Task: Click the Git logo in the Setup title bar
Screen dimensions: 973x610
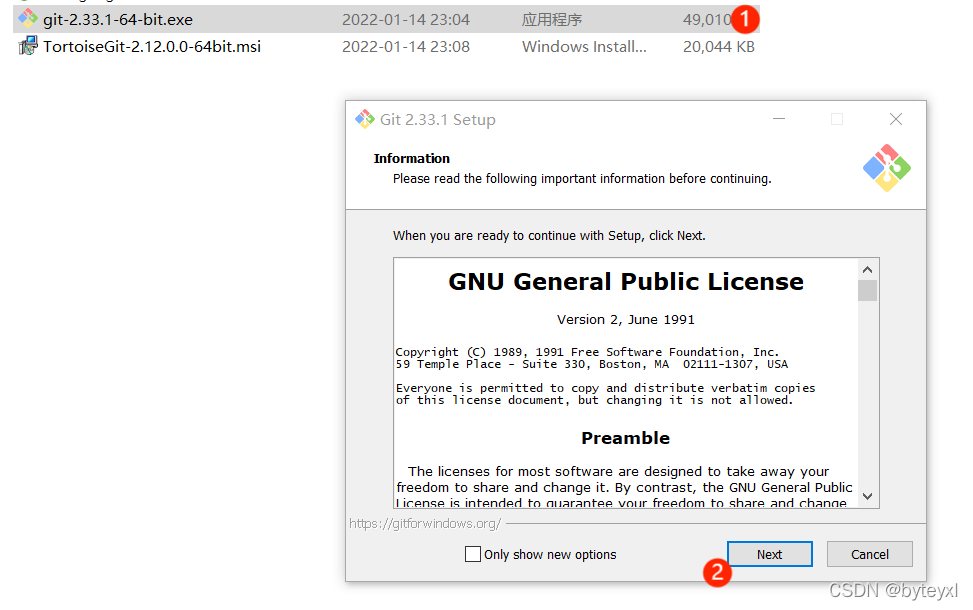Action: [365, 119]
